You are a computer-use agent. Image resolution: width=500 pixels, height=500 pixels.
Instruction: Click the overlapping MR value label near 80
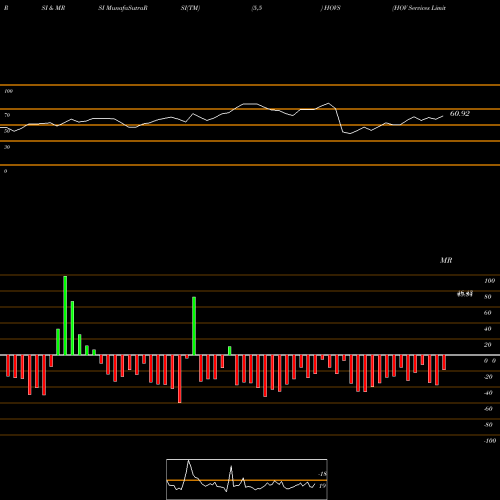[465, 294]
